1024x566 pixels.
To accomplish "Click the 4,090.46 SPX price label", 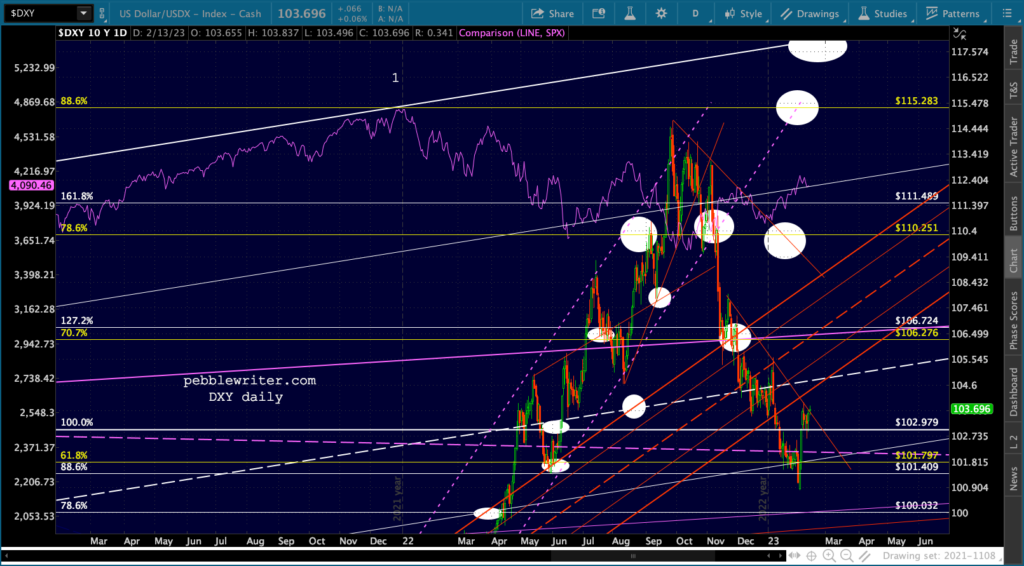I will [x=31, y=186].
